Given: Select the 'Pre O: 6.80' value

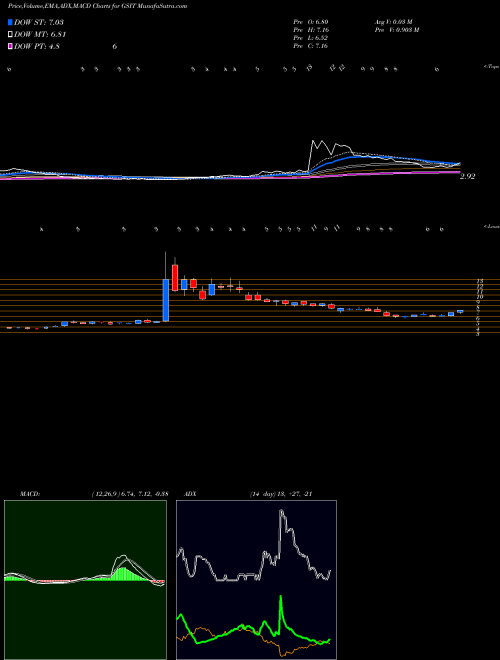Looking at the screenshot, I should [311, 21].
